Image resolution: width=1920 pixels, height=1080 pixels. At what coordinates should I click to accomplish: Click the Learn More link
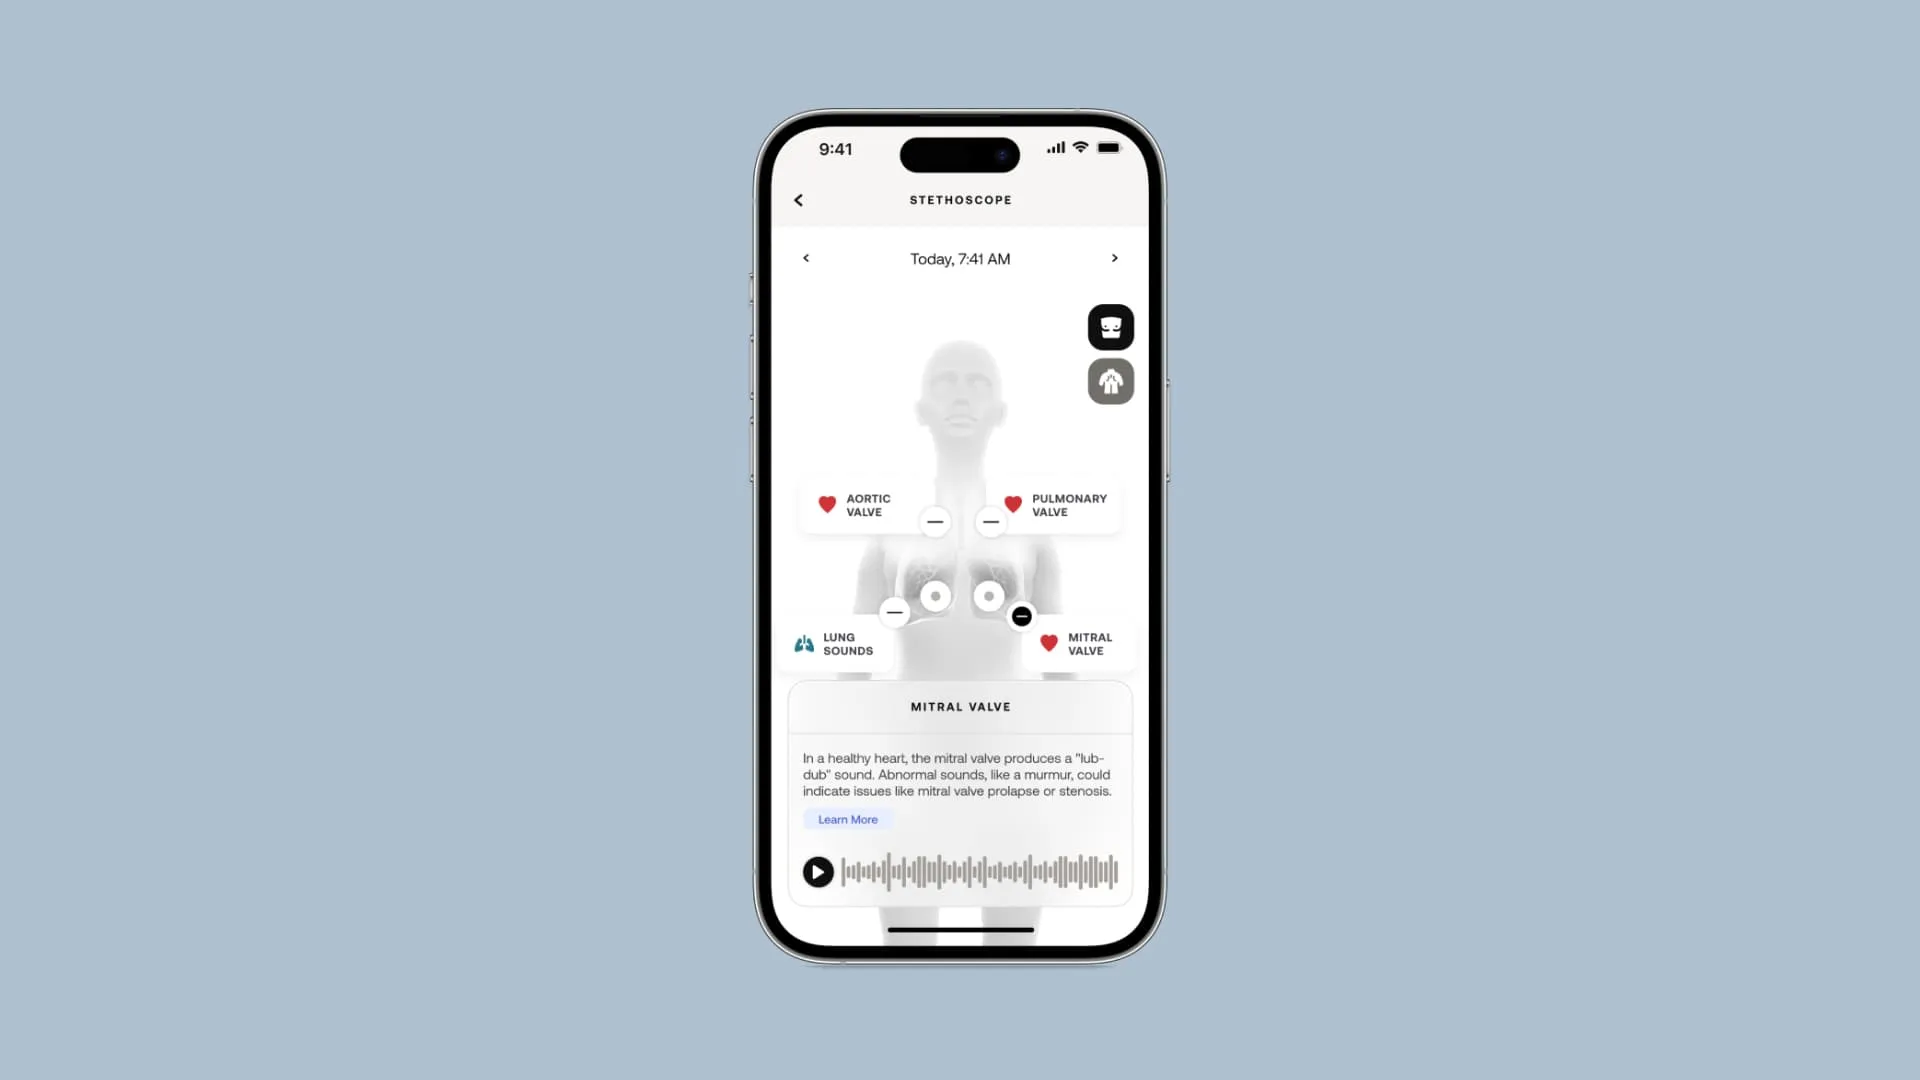click(x=848, y=819)
